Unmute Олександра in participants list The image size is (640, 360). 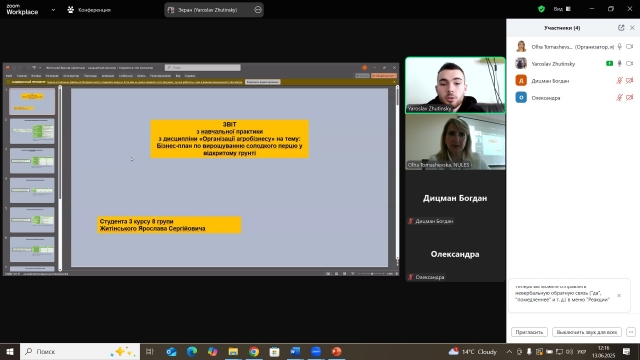[x=620, y=98]
